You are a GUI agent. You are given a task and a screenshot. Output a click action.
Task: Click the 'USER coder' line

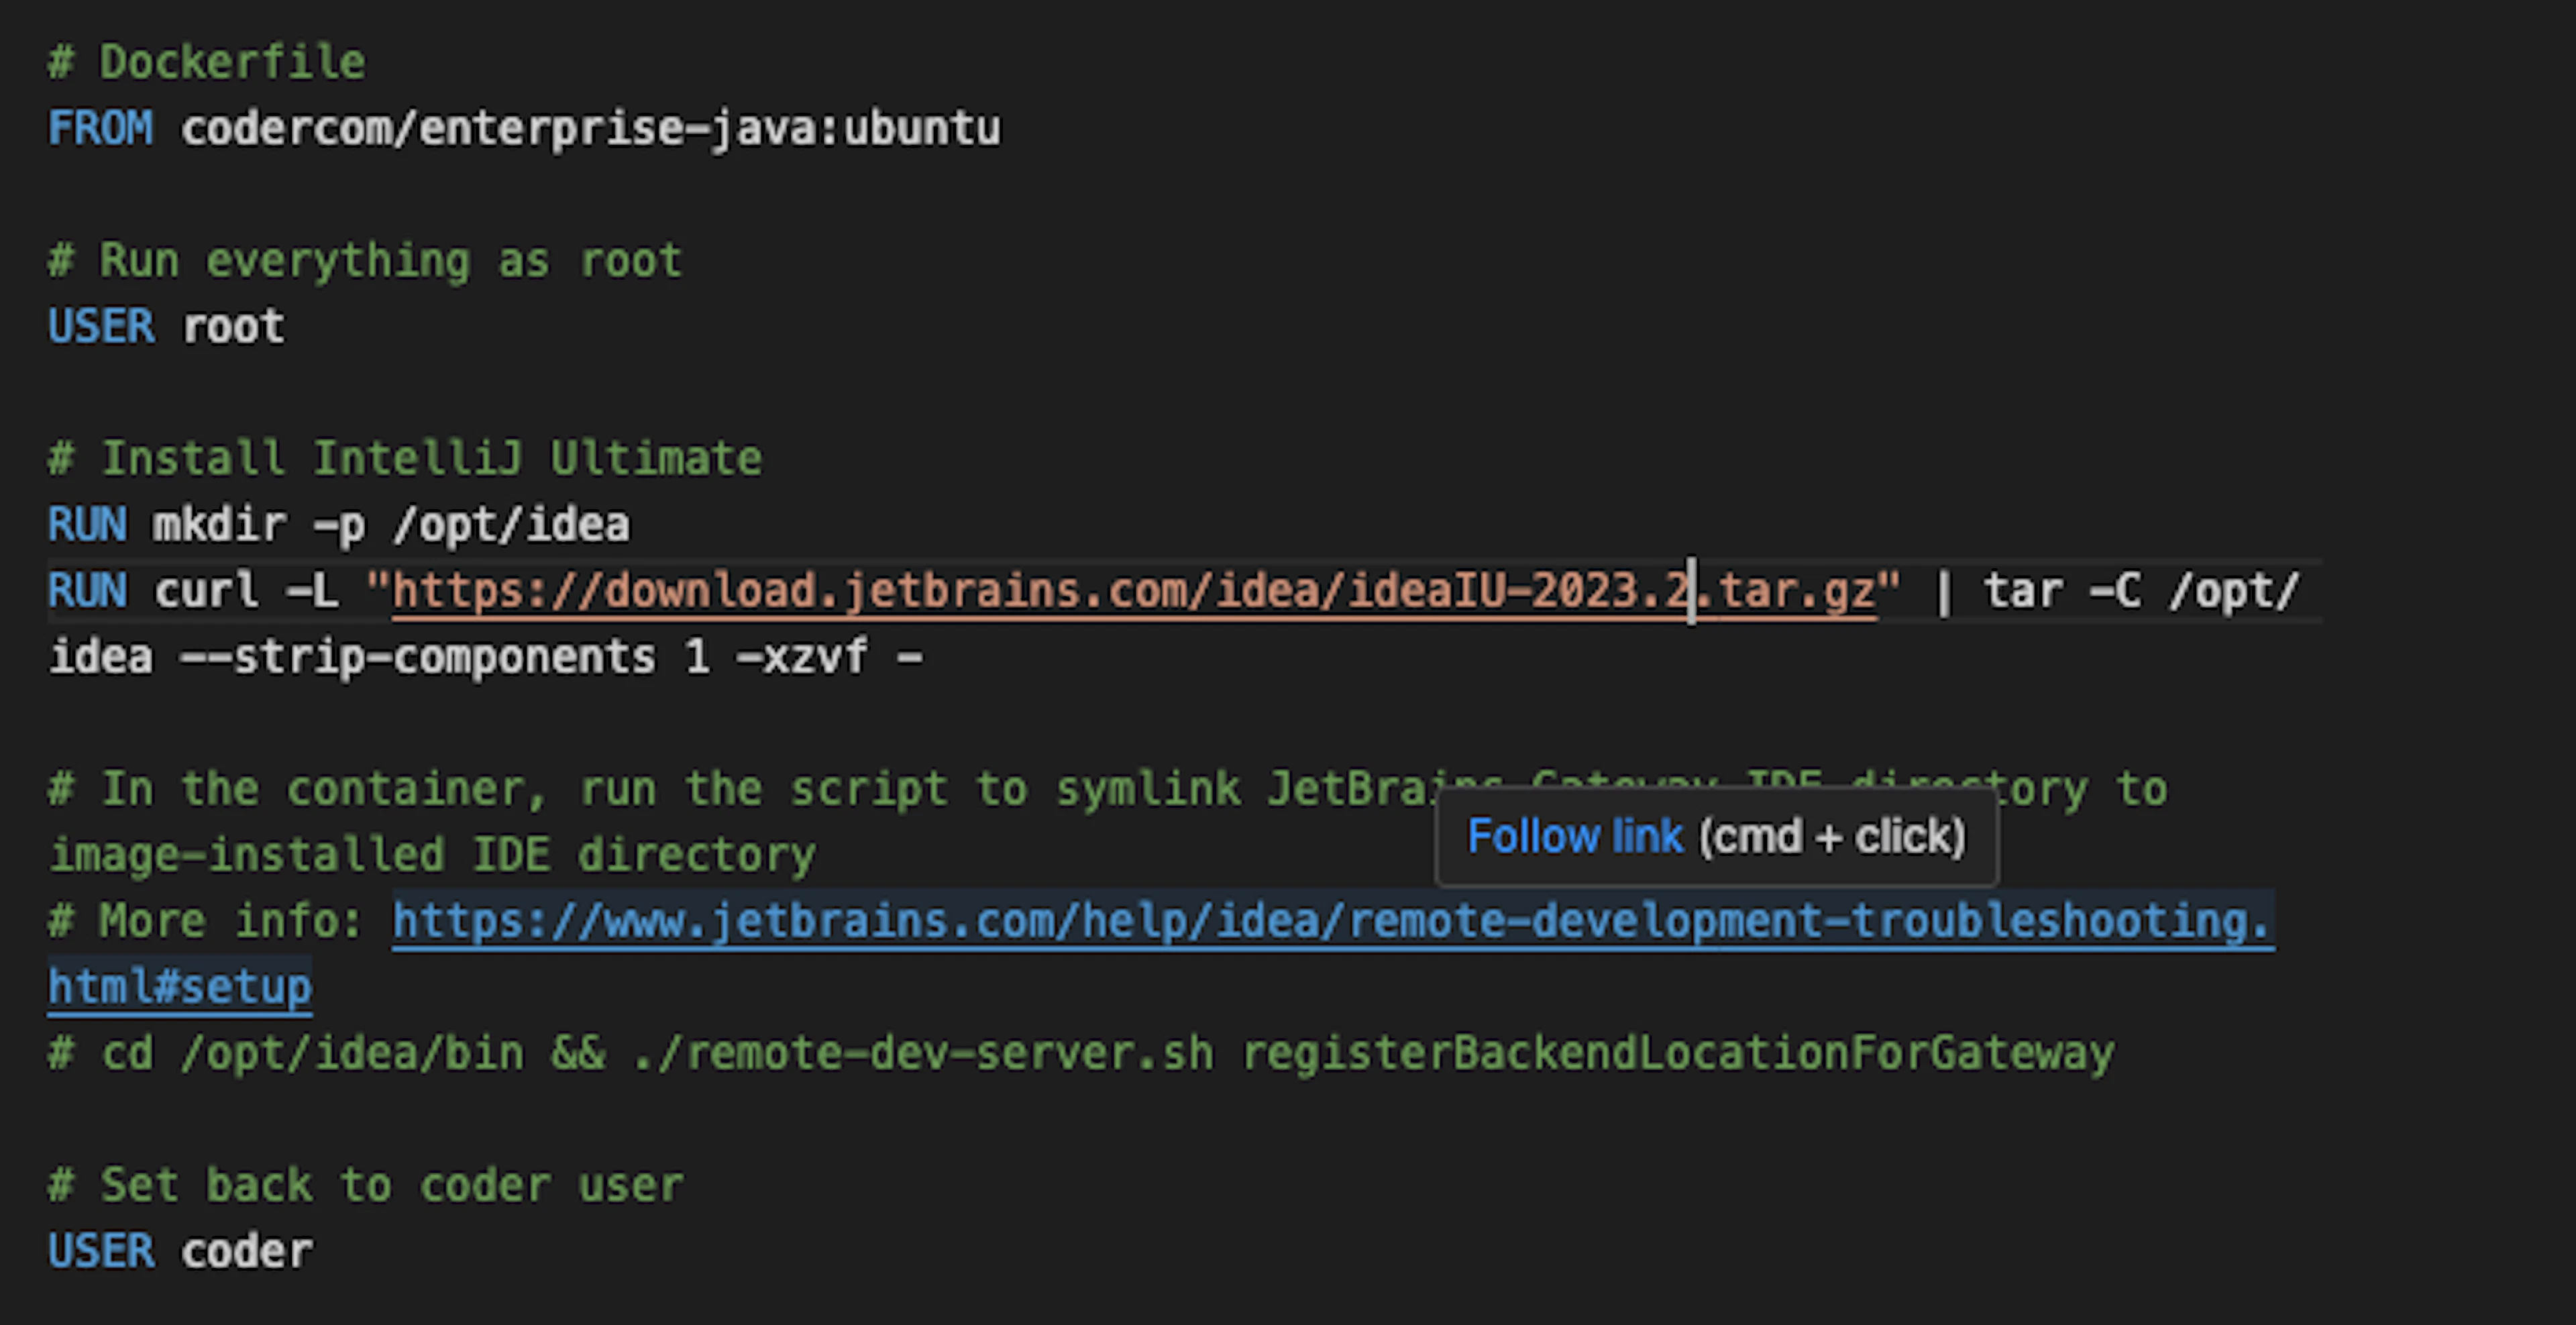point(181,1251)
